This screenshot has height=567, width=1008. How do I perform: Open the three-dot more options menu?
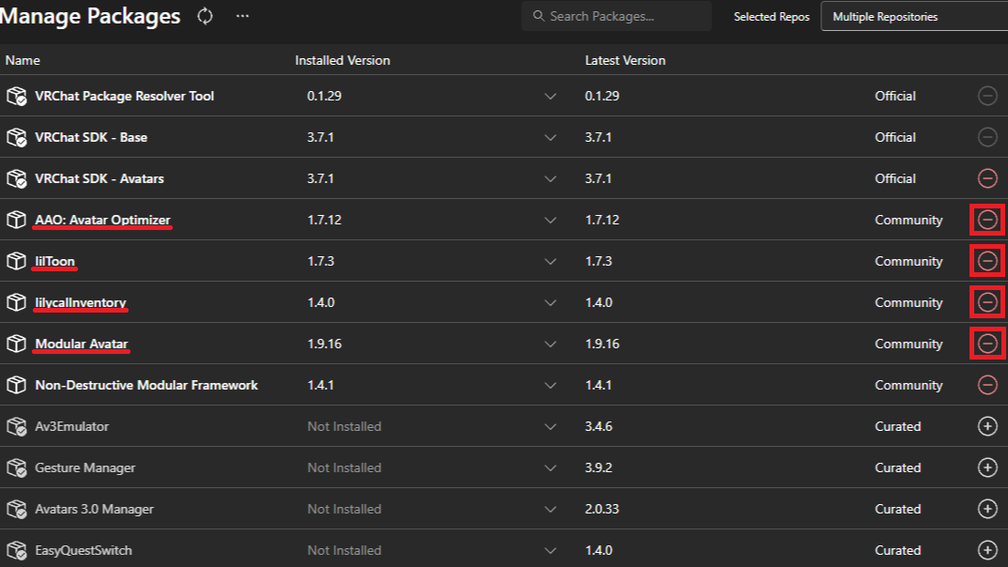pyautogui.click(x=243, y=16)
